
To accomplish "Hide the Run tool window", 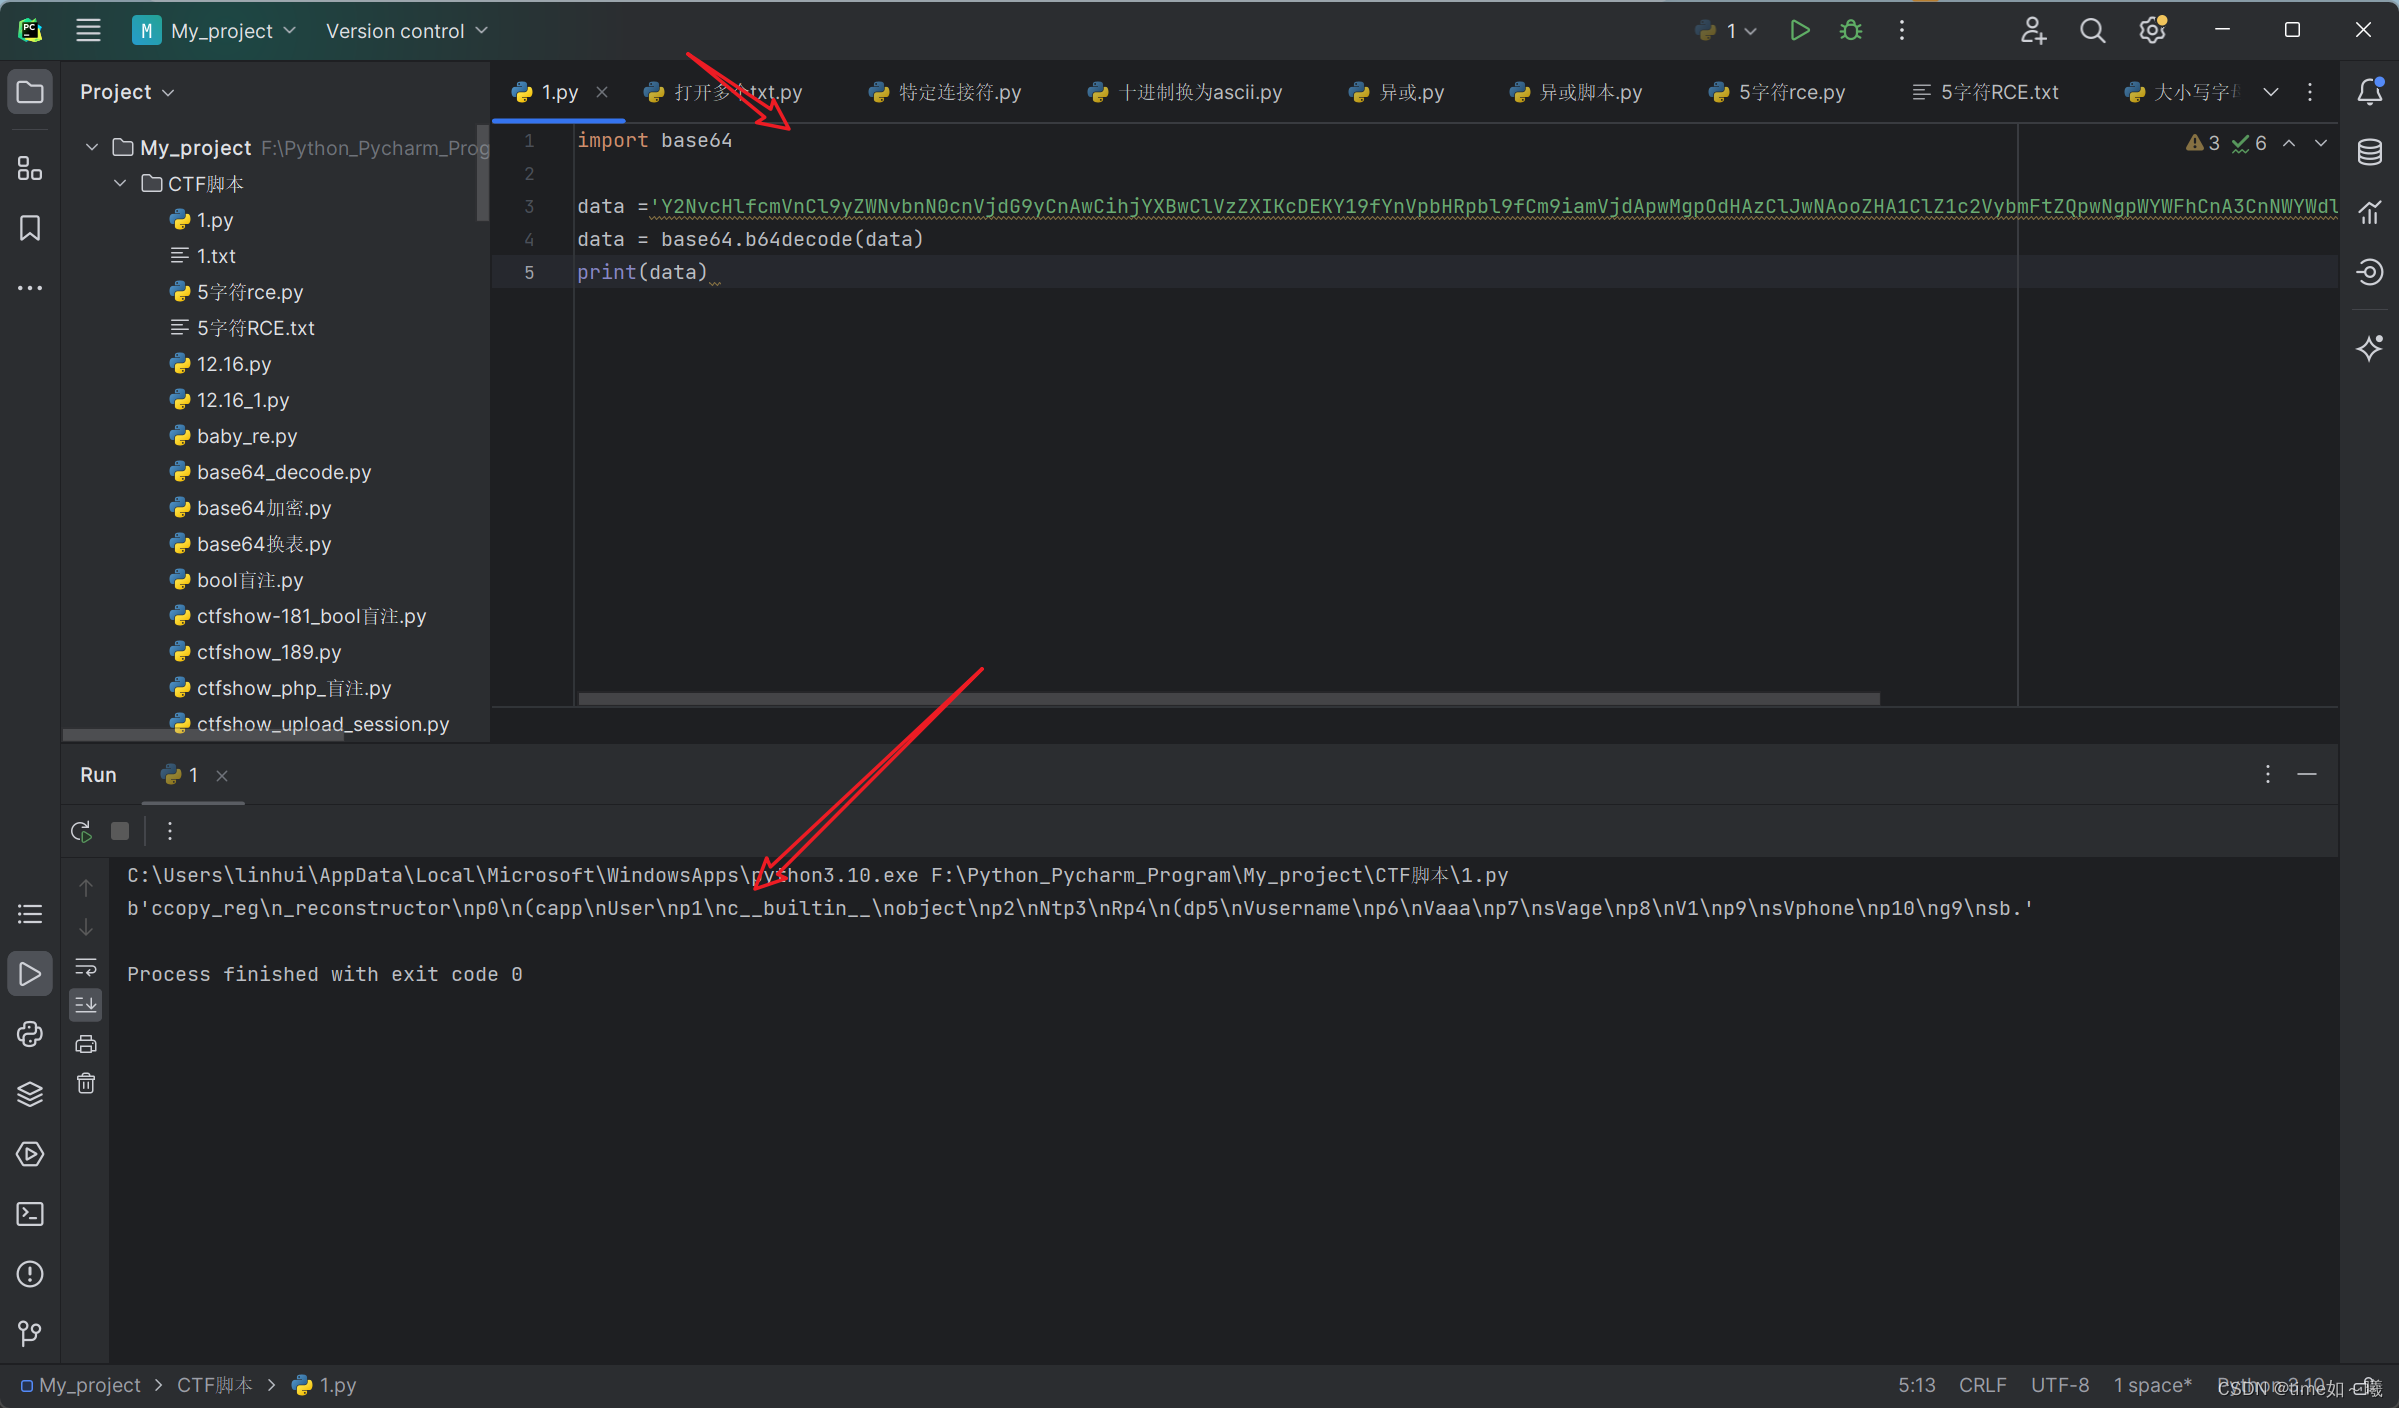I will [x=2307, y=774].
